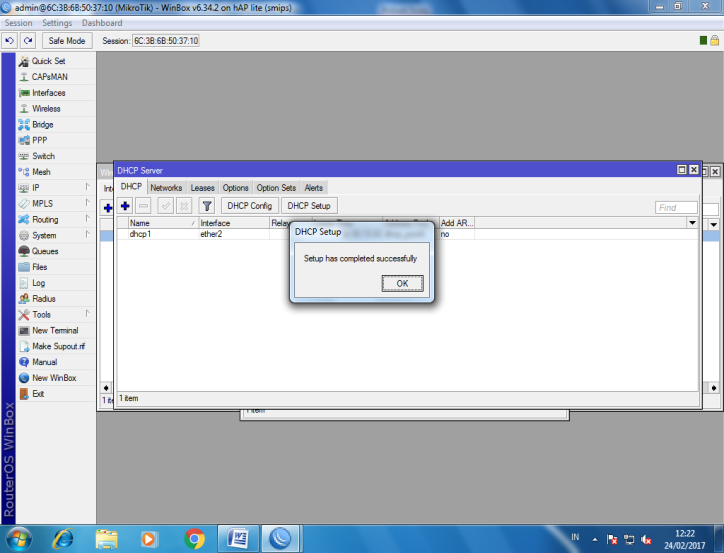Select the DHCP tab
Image resolution: width=724 pixels, height=553 pixels.
point(131,186)
